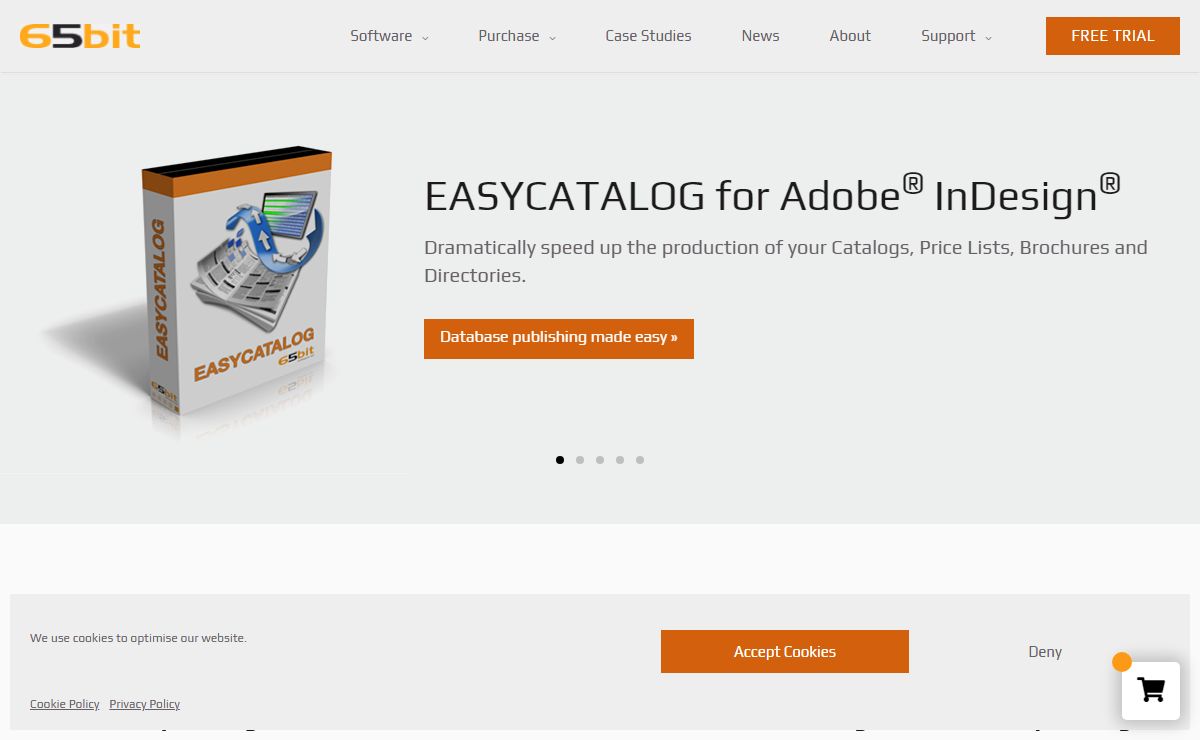1200x740 pixels.
Task: Click the 'Dramatically speed up the production' description text
Action: click(x=786, y=261)
